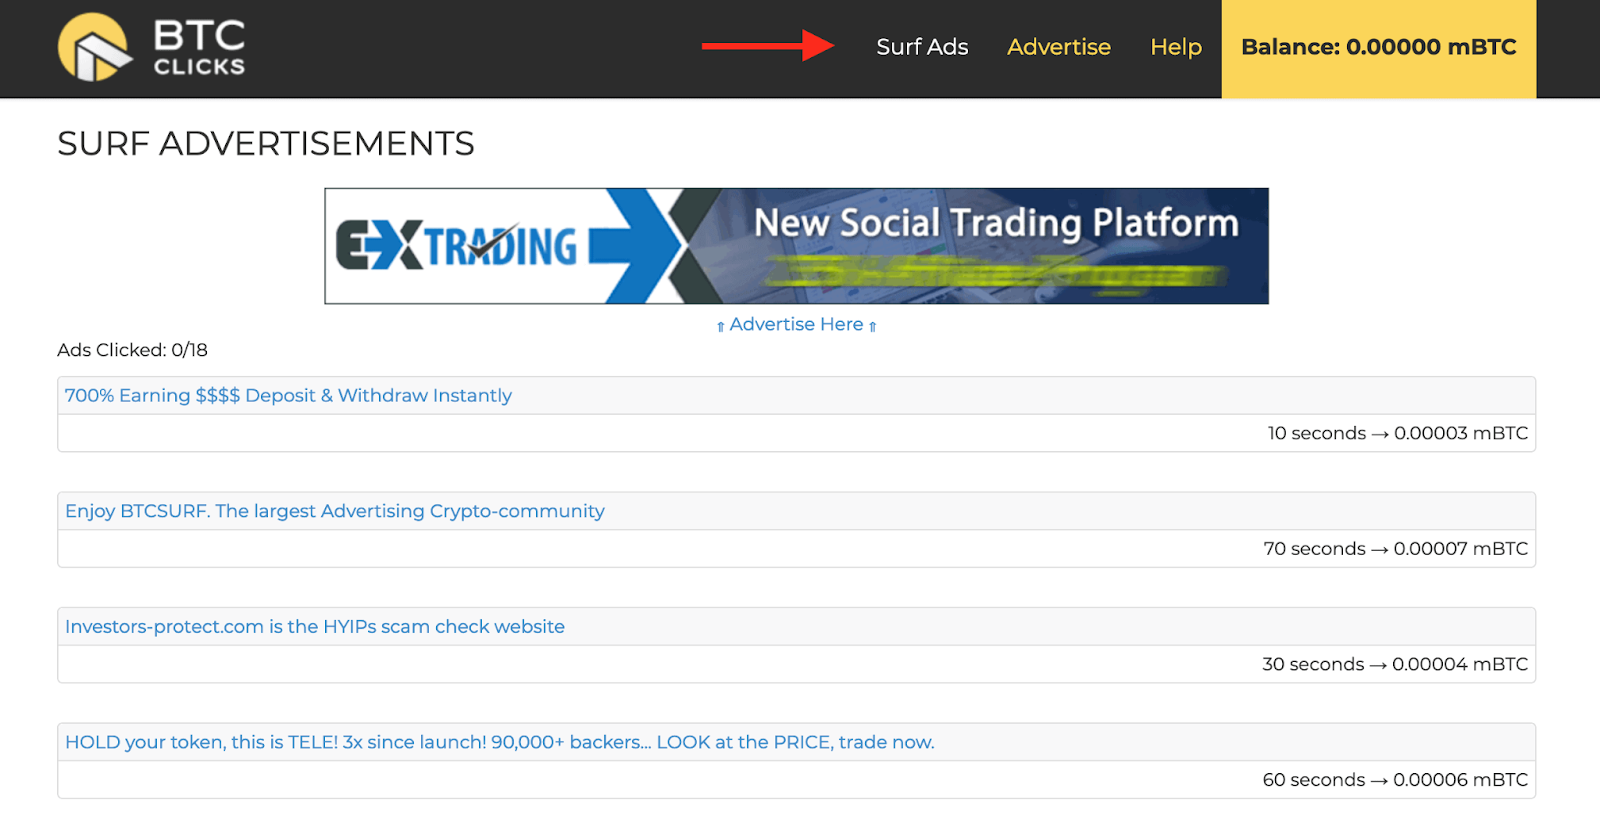
Task: Click the 10 seconds → 0.00003 mBTC text
Action: pyautogui.click(x=1398, y=433)
